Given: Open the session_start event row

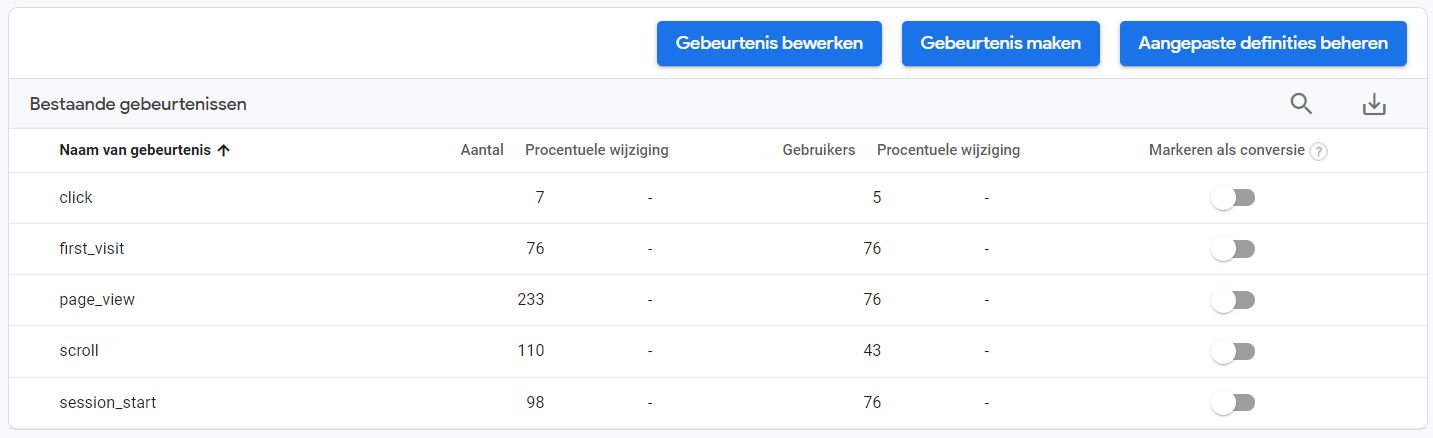Looking at the screenshot, I should 108,403.
